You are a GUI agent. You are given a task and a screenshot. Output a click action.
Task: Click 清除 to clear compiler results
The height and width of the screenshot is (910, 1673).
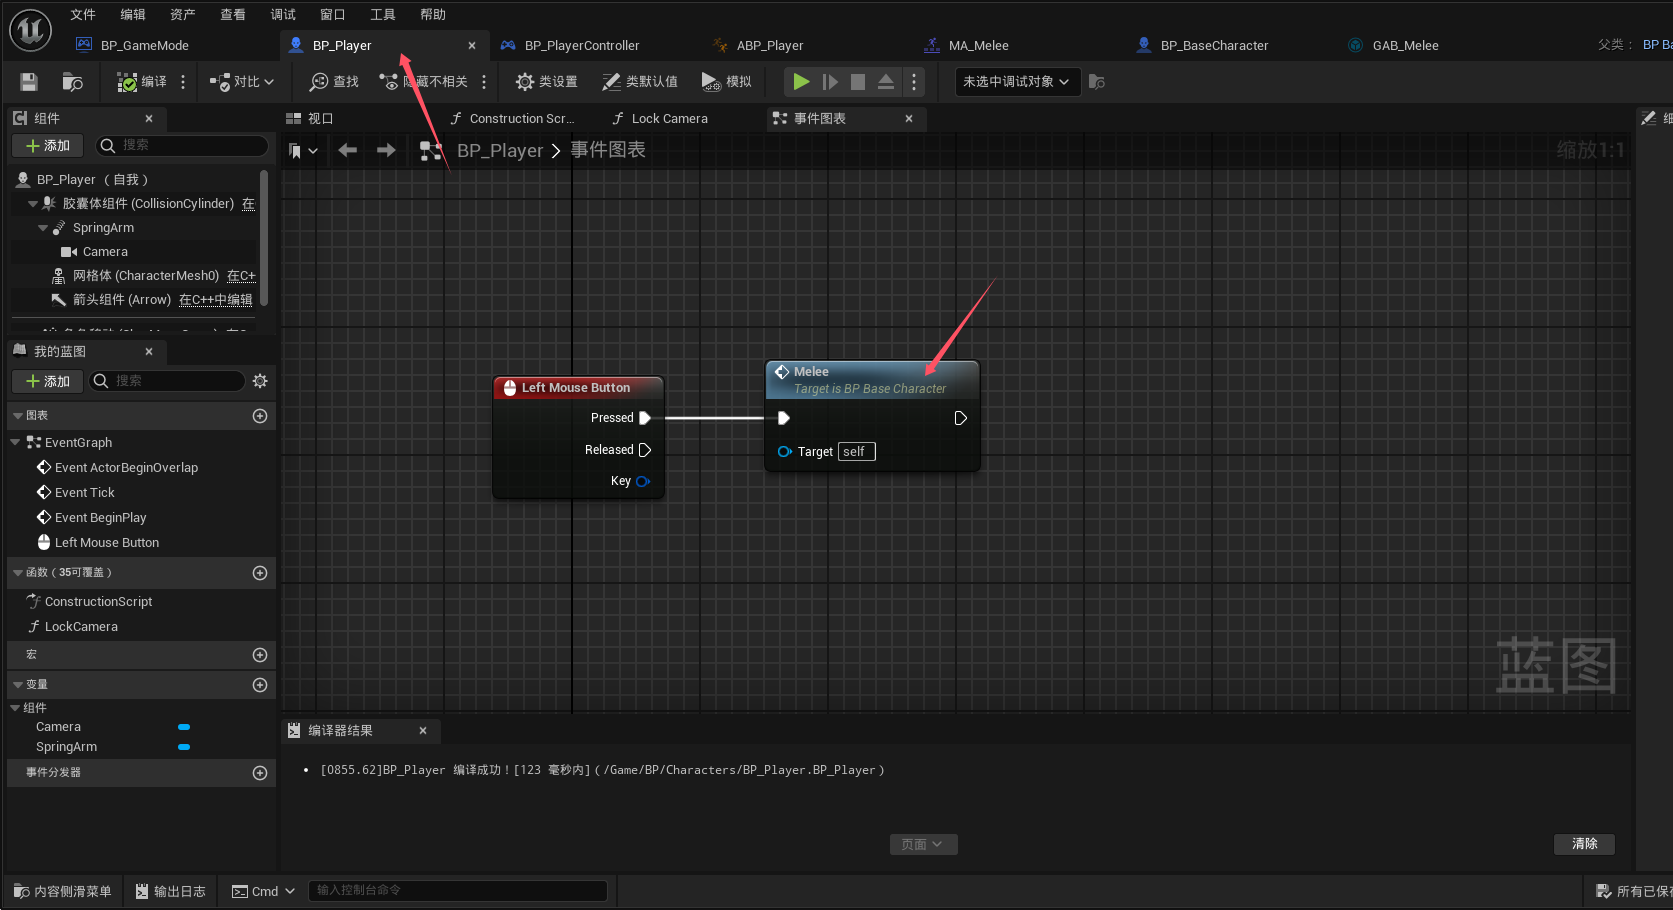click(x=1584, y=844)
